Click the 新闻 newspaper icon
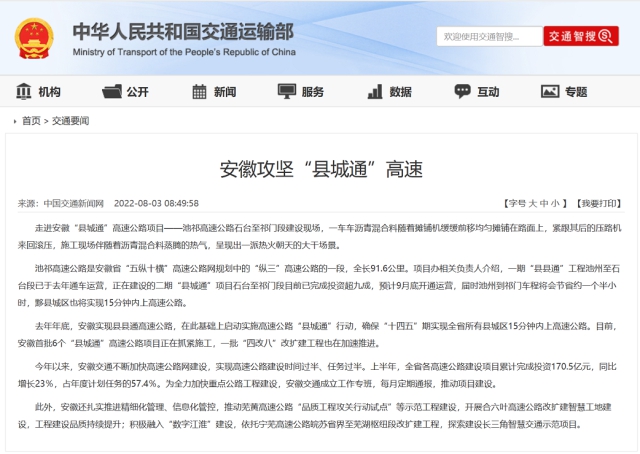 click(x=198, y=92)
